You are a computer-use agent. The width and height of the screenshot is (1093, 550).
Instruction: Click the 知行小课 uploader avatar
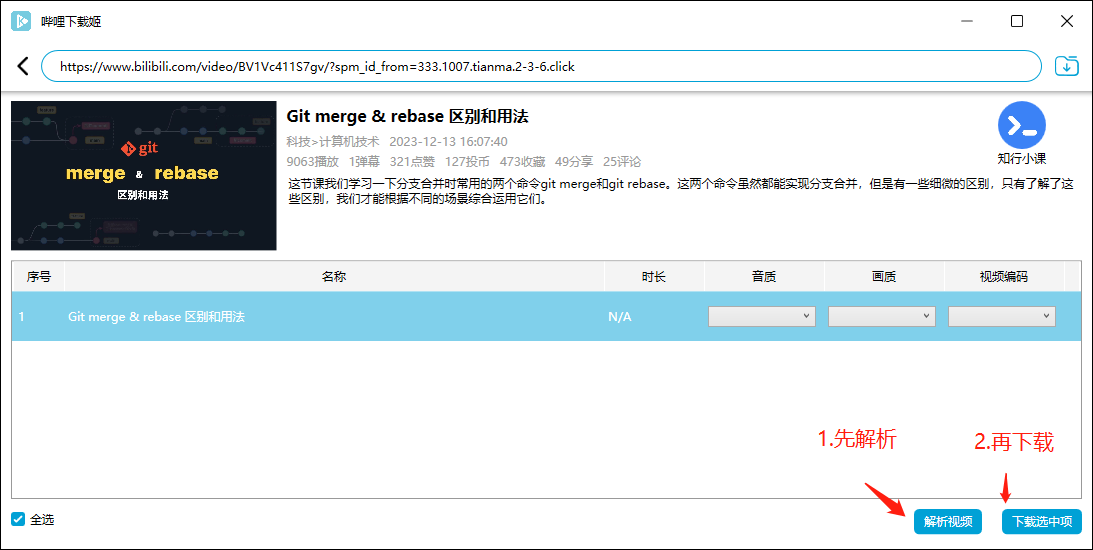(x=1021, y=125)
